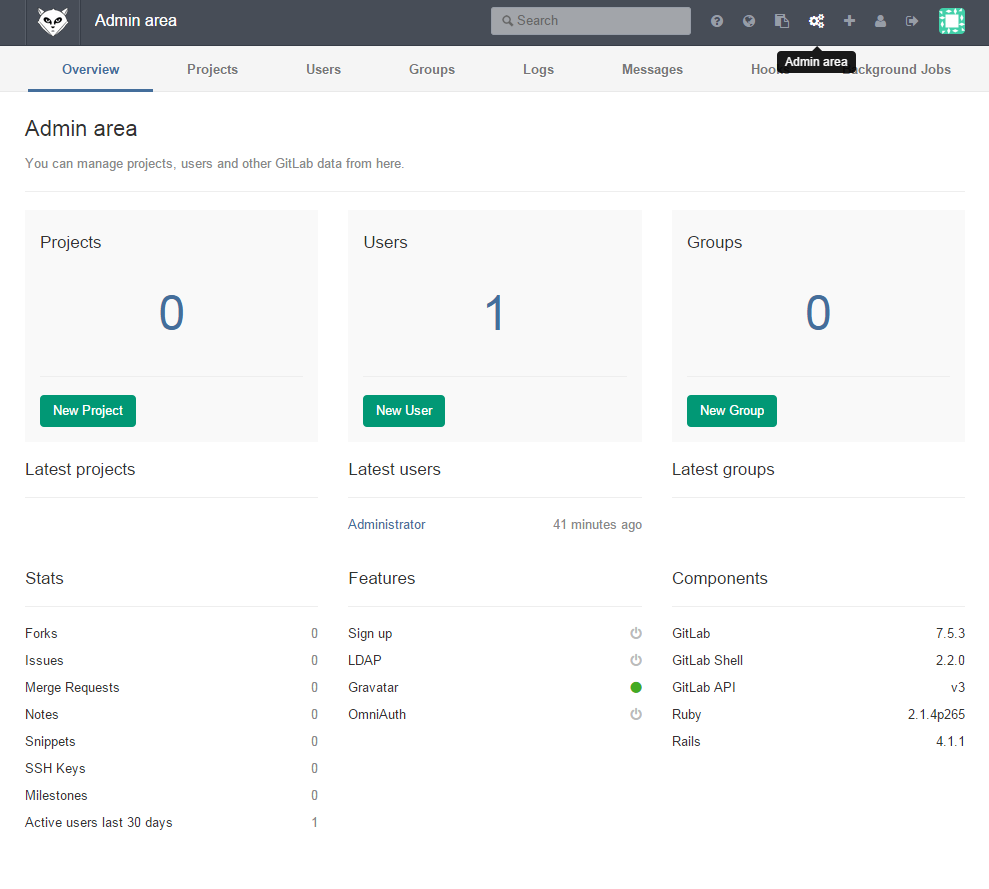Click the OmniAuth feature label
Screen dimensions: 989x889
coord(377,714)
